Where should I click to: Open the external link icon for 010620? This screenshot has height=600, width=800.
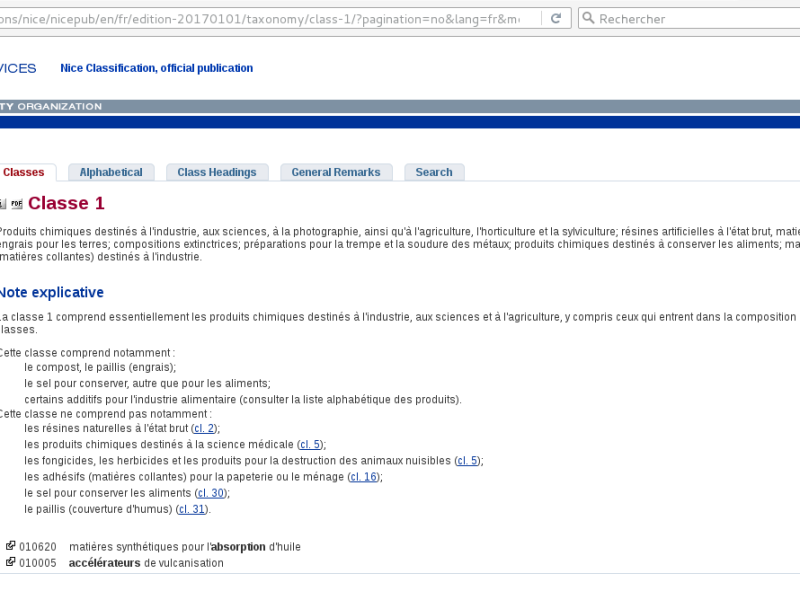point(10,546)
